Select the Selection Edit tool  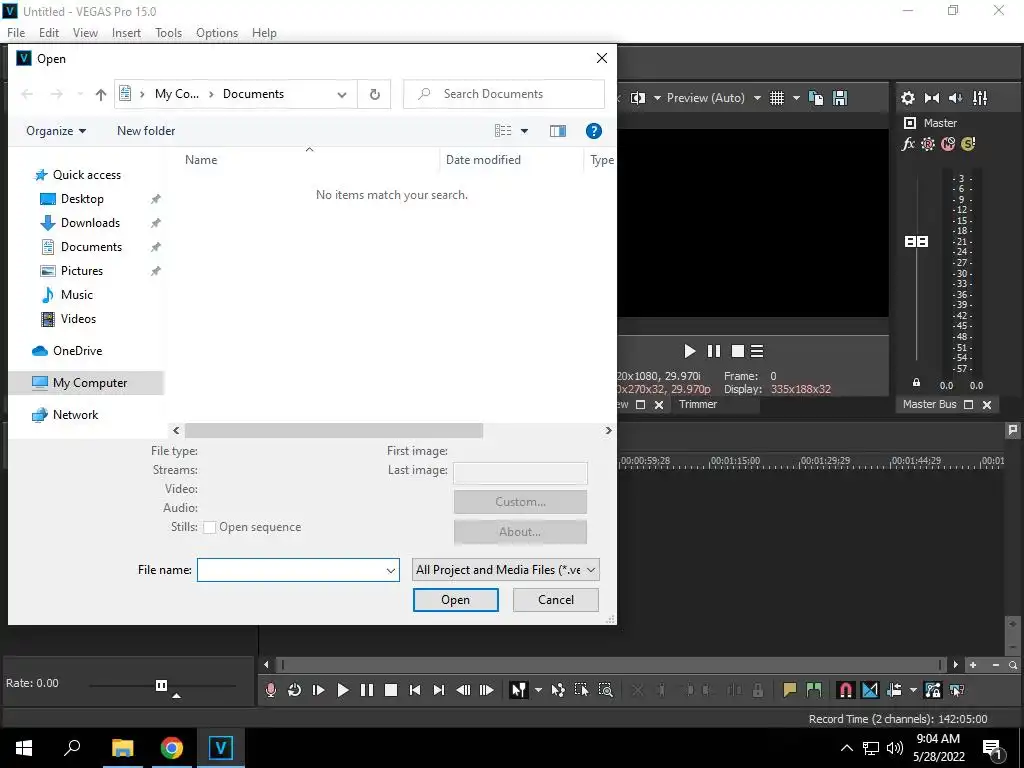pos(581,690)
